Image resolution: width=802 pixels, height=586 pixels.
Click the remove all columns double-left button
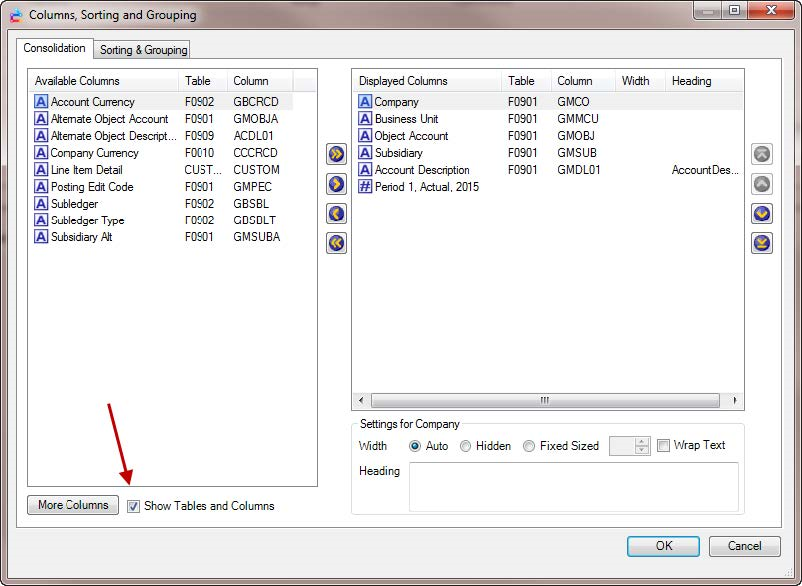tap(336, 243)
